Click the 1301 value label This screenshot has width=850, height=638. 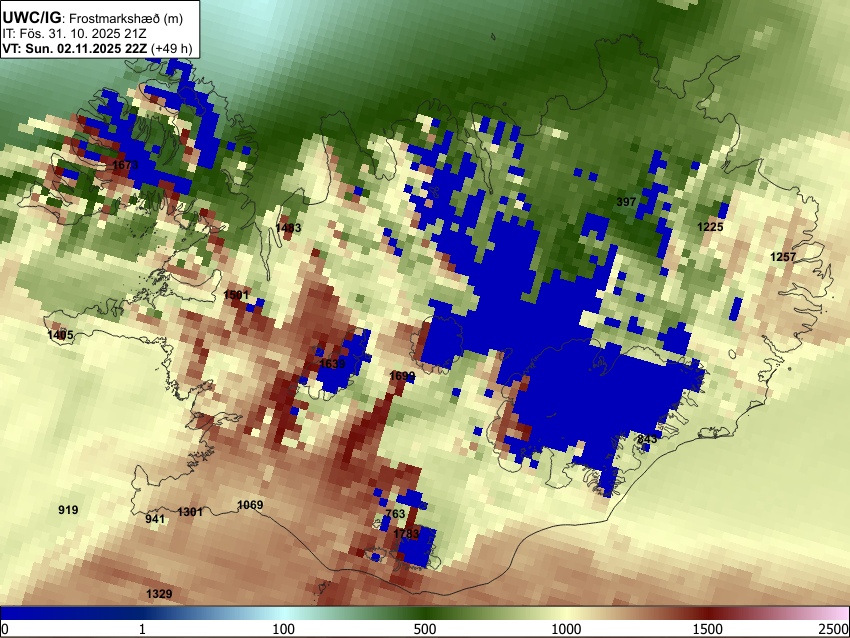tap(190, 512)
